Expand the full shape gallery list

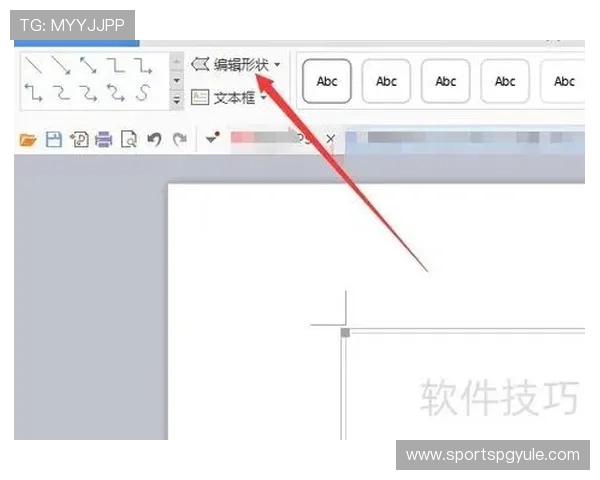click(176, 100)
